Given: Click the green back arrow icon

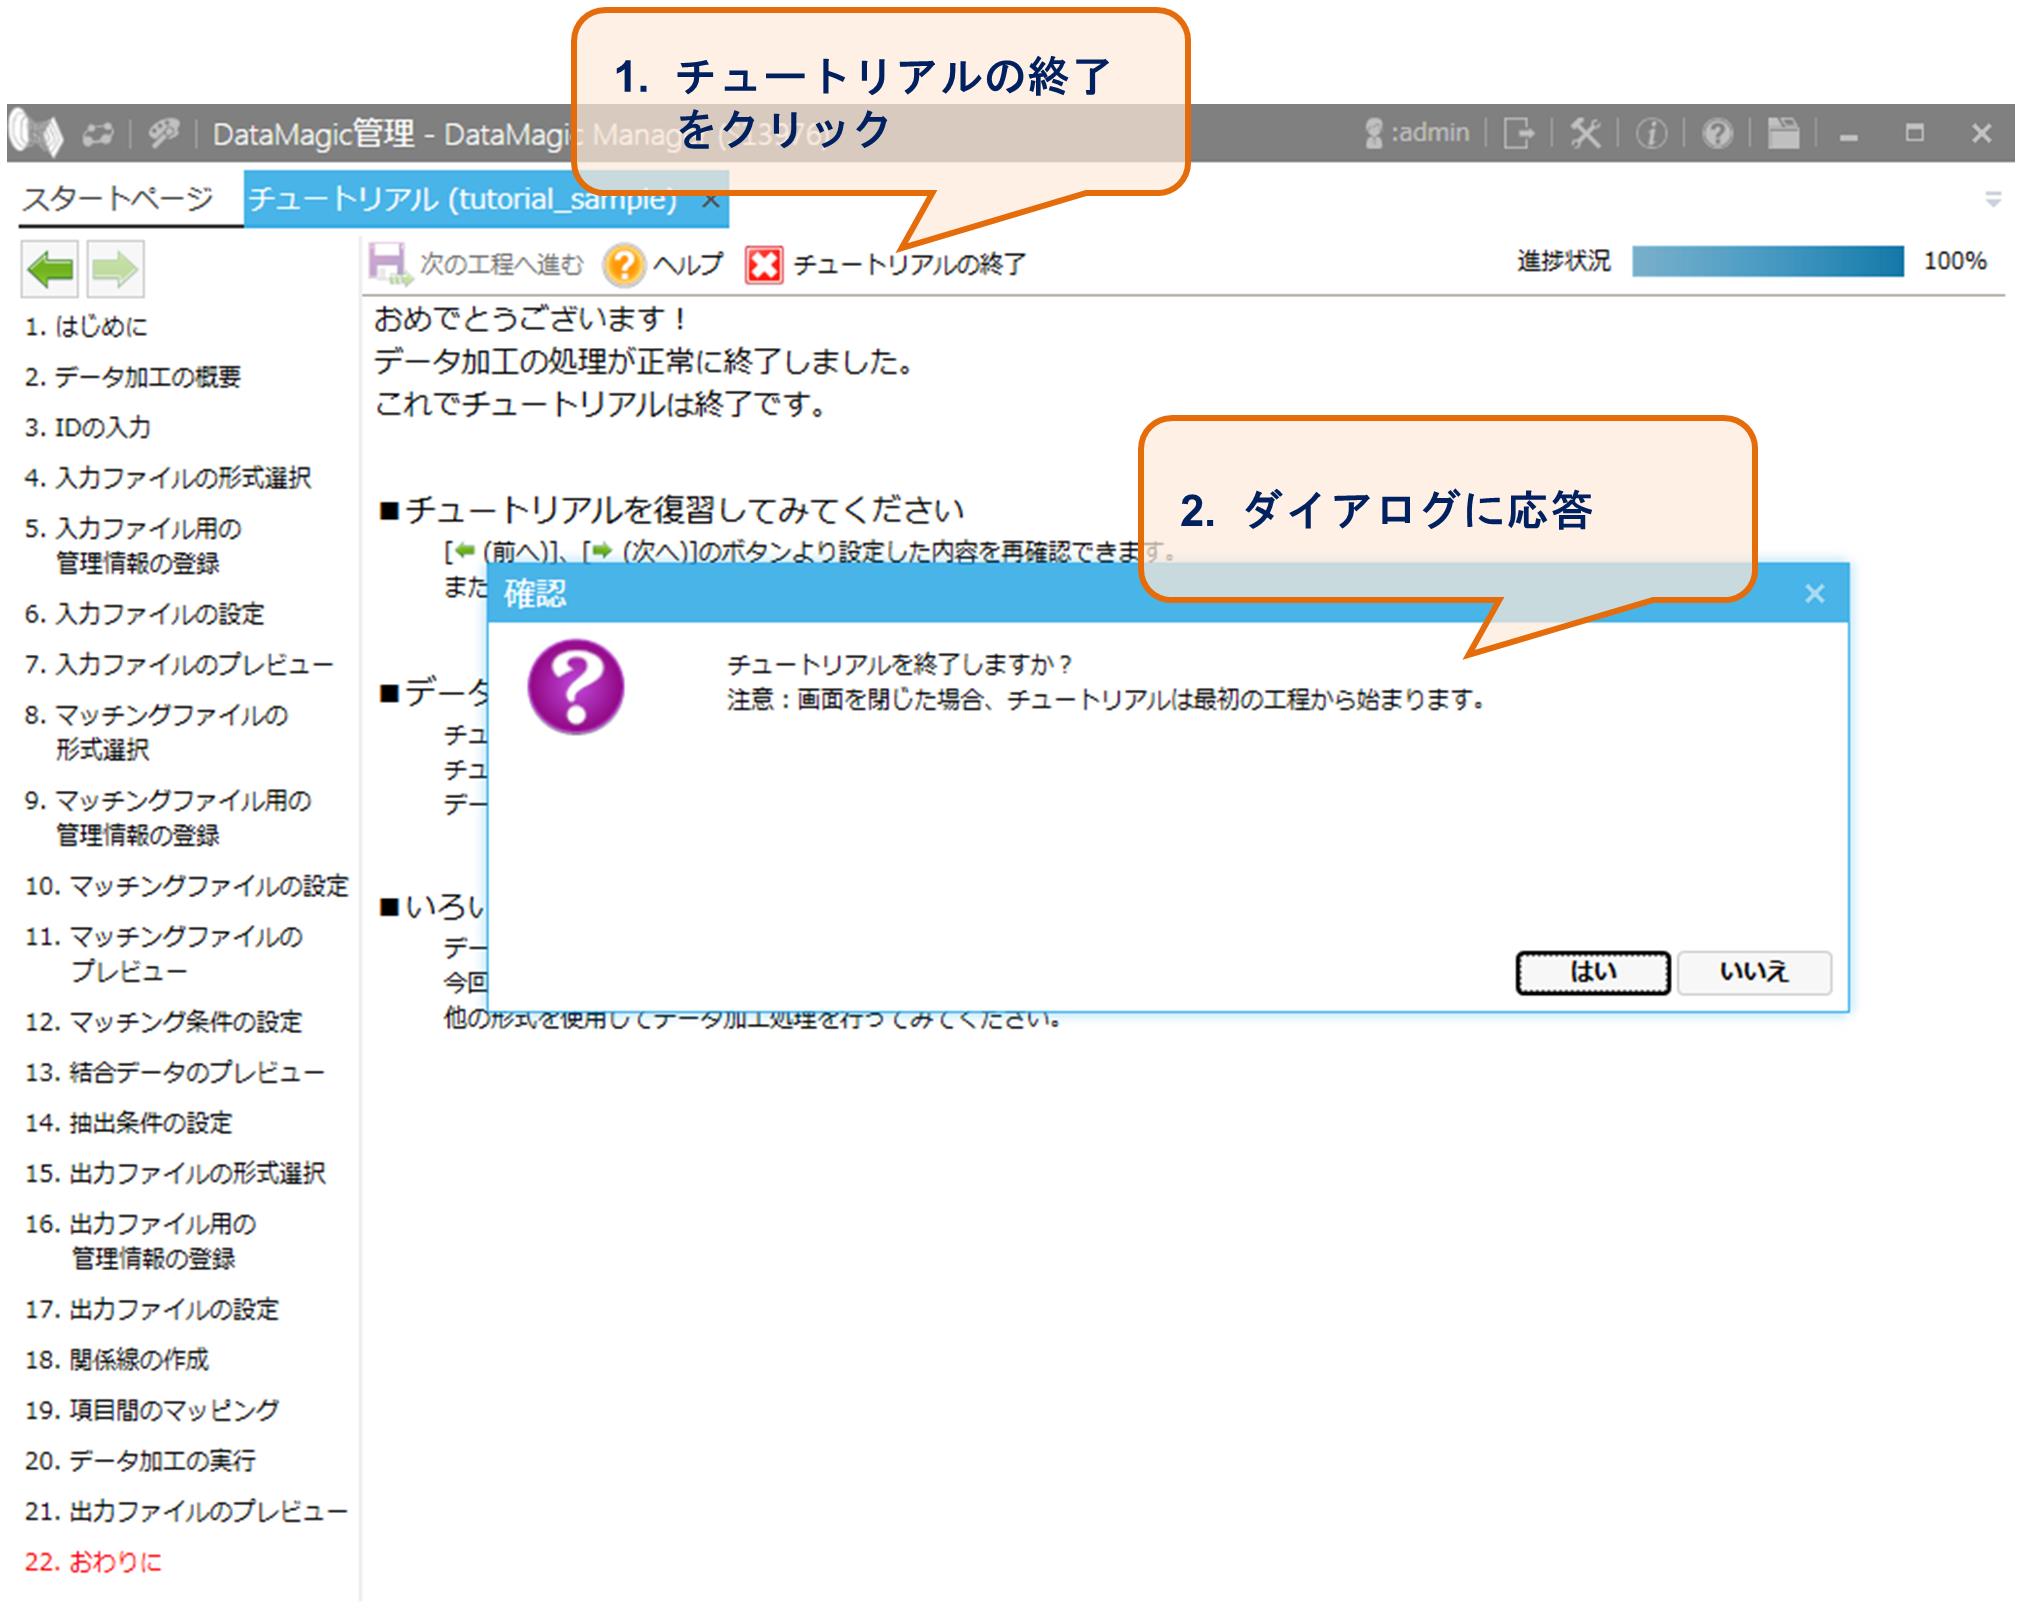Looking at the screenshot, I should [x=50, y=269].
